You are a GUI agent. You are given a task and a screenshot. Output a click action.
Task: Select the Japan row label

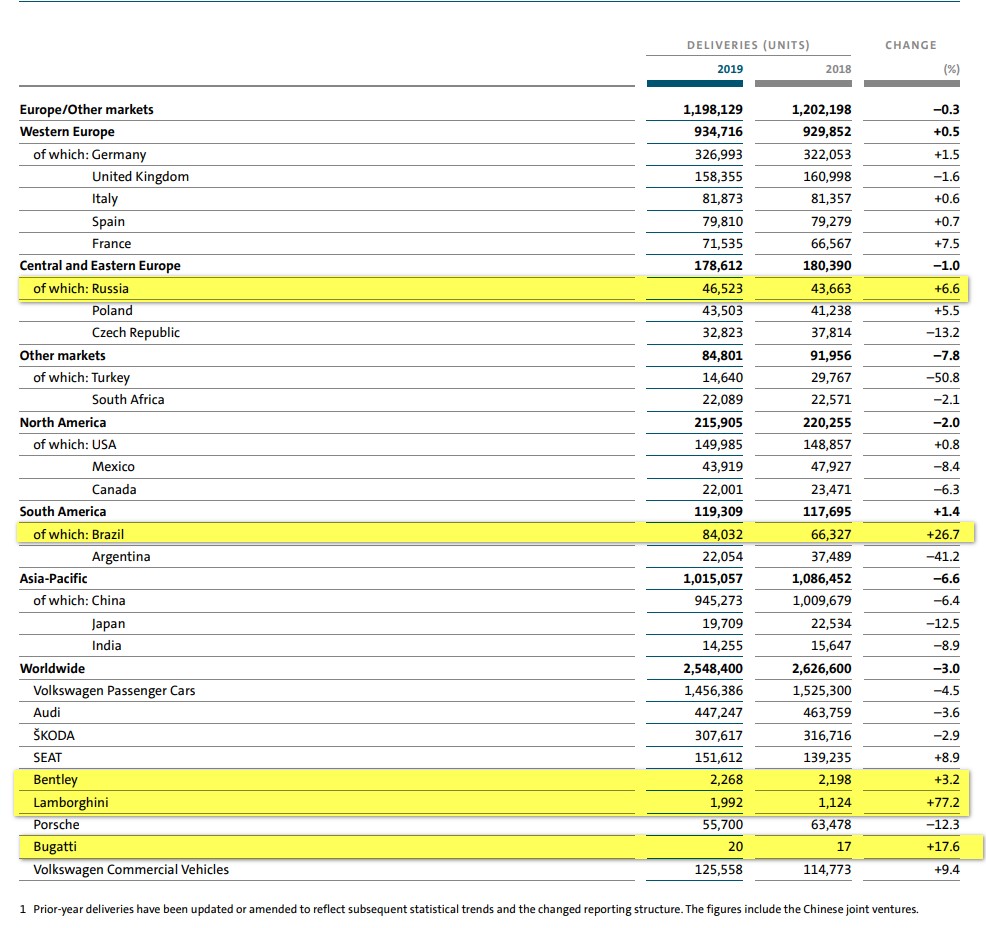point(108,624)
